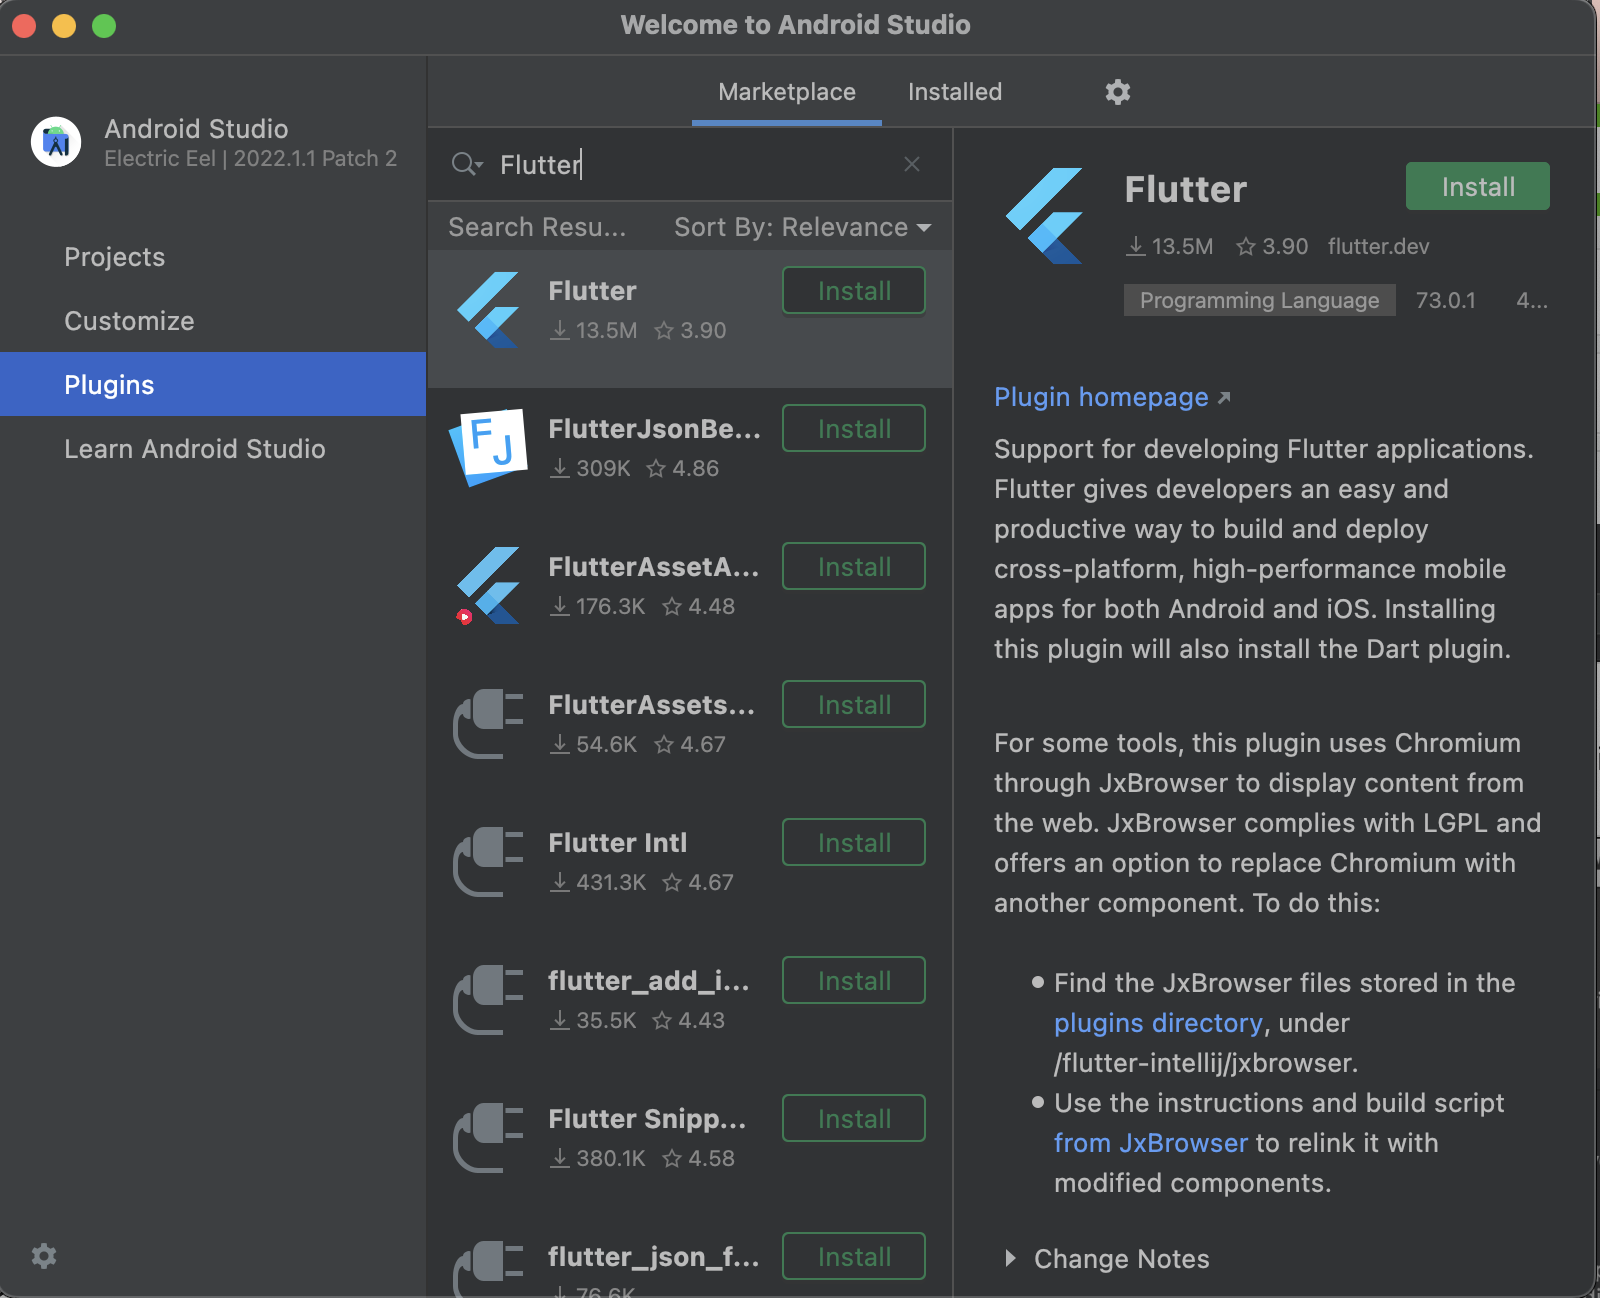
Task: Click the flutter_json_f... plug icon
Action: [x=489, y=1268]
